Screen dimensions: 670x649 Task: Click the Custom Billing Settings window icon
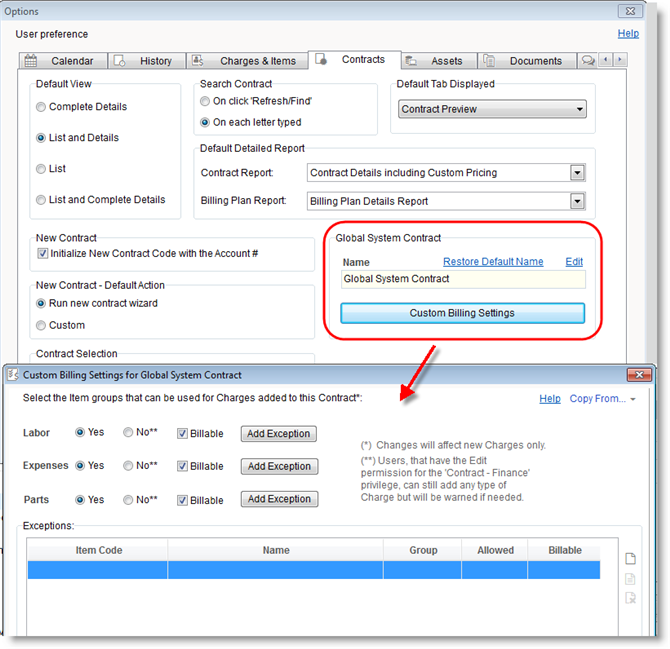click(13, 375)
